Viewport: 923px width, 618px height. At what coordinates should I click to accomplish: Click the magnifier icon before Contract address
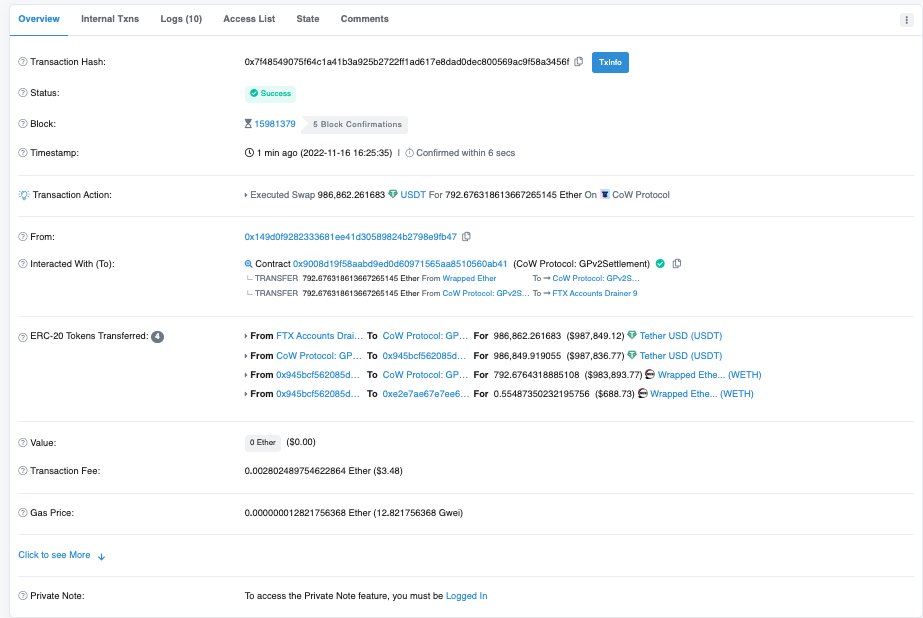(248, 264)
